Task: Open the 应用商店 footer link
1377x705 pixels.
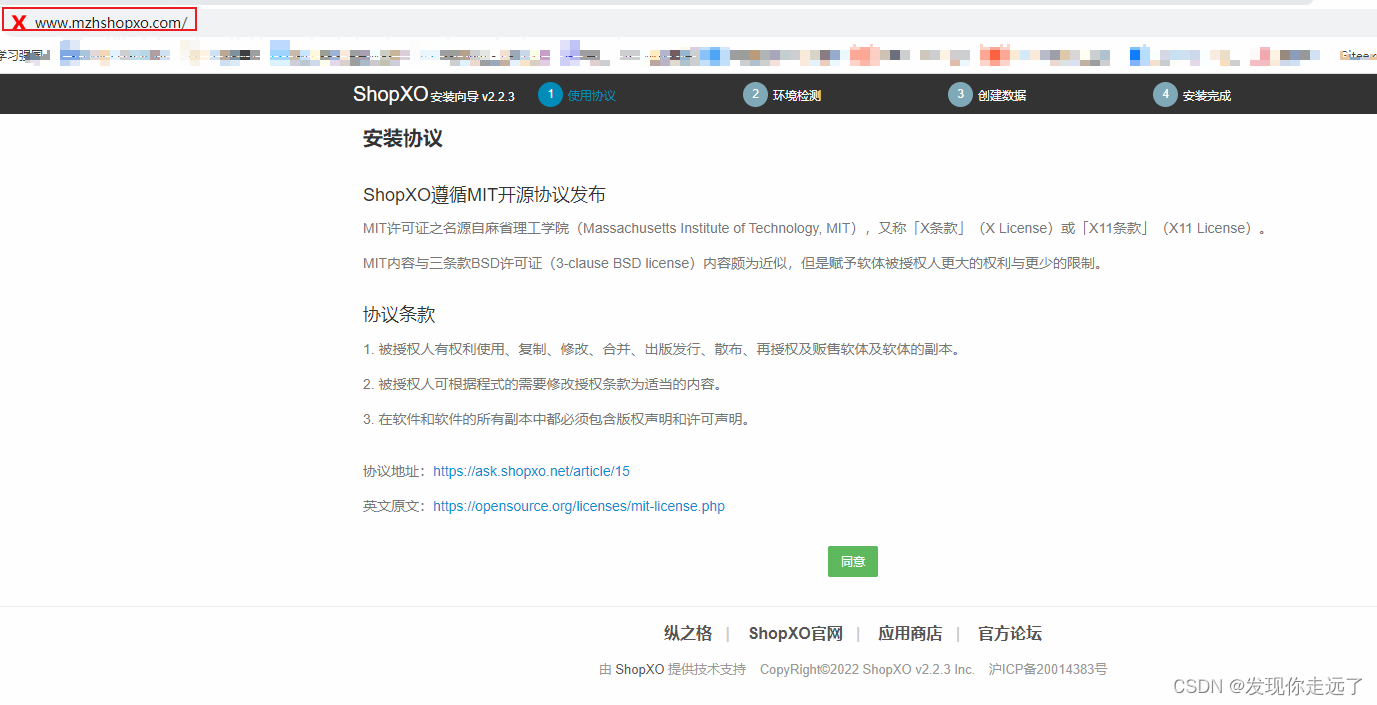Action: pyautogui.click(x=910, y=633)
